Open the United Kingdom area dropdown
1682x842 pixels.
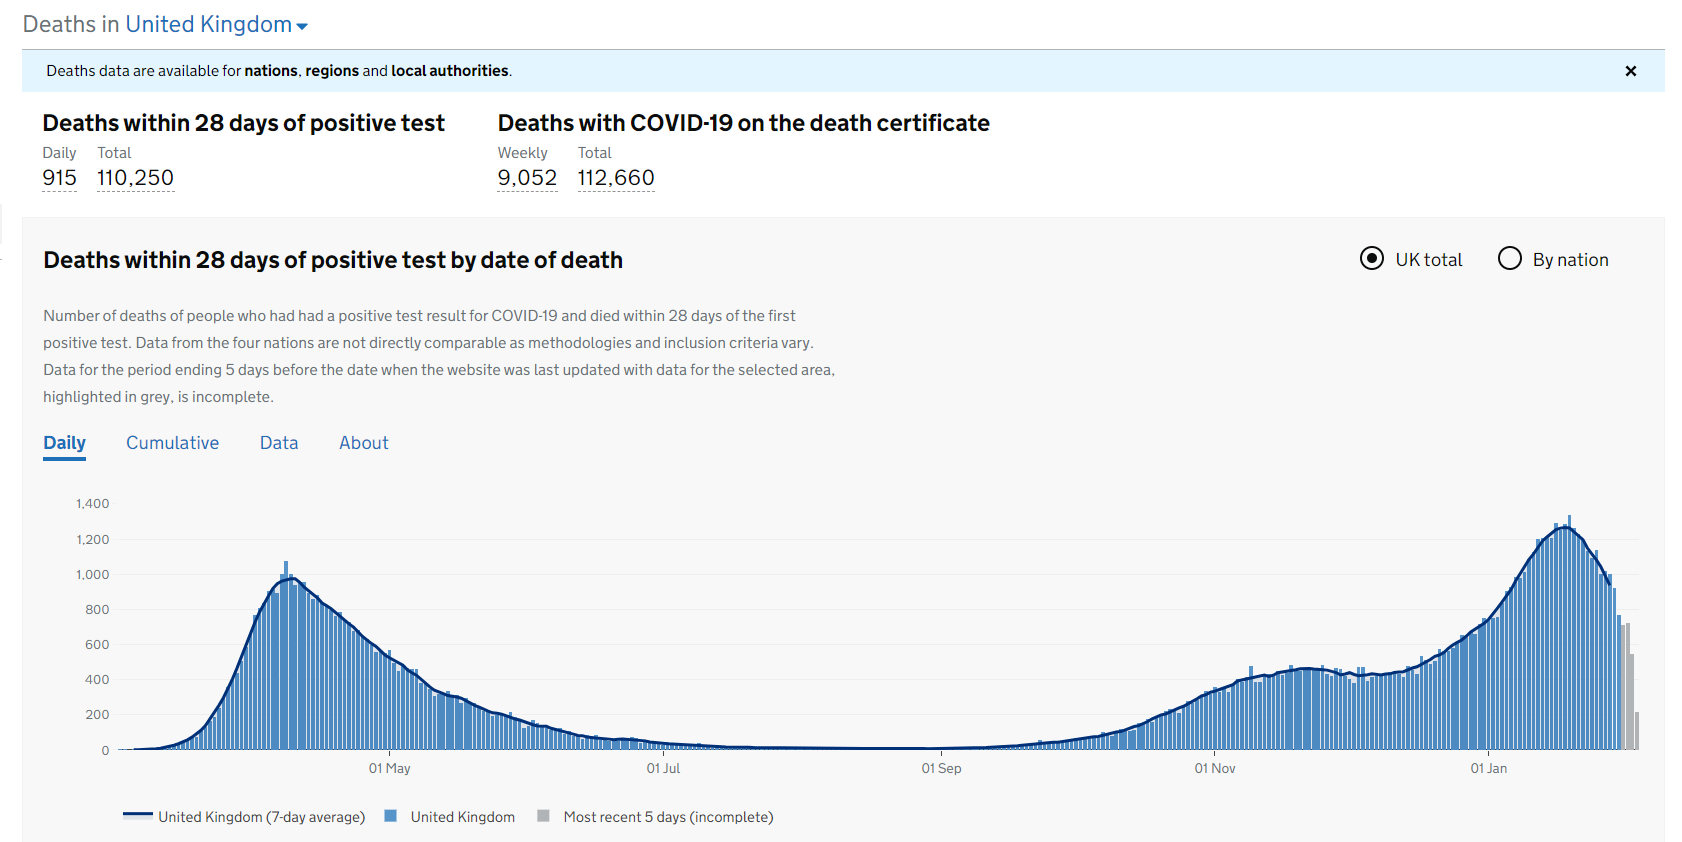pyautogui.click(x=217, y=24)
